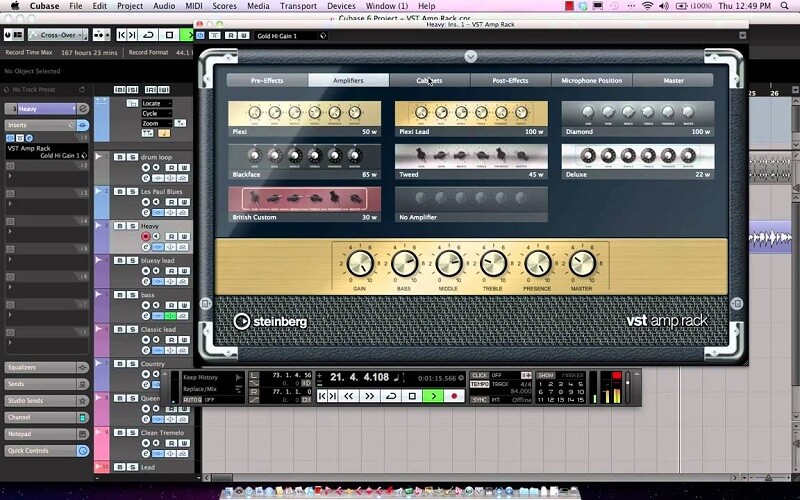Enable Read automation on bluesy lead track
800x500 pixels.
pyautogui.click(x=171, y=271)
